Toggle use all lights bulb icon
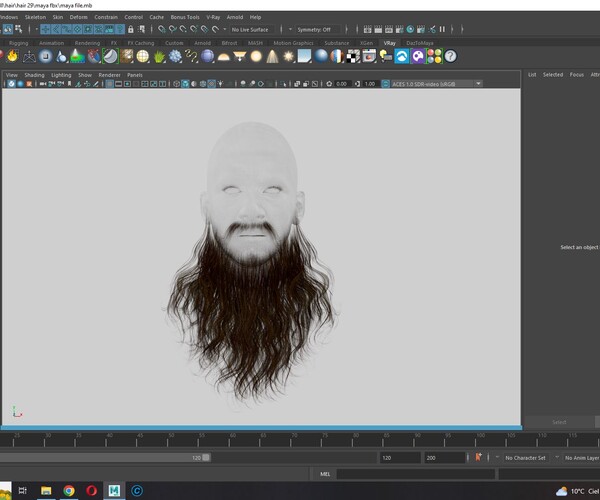 (221, 84)
